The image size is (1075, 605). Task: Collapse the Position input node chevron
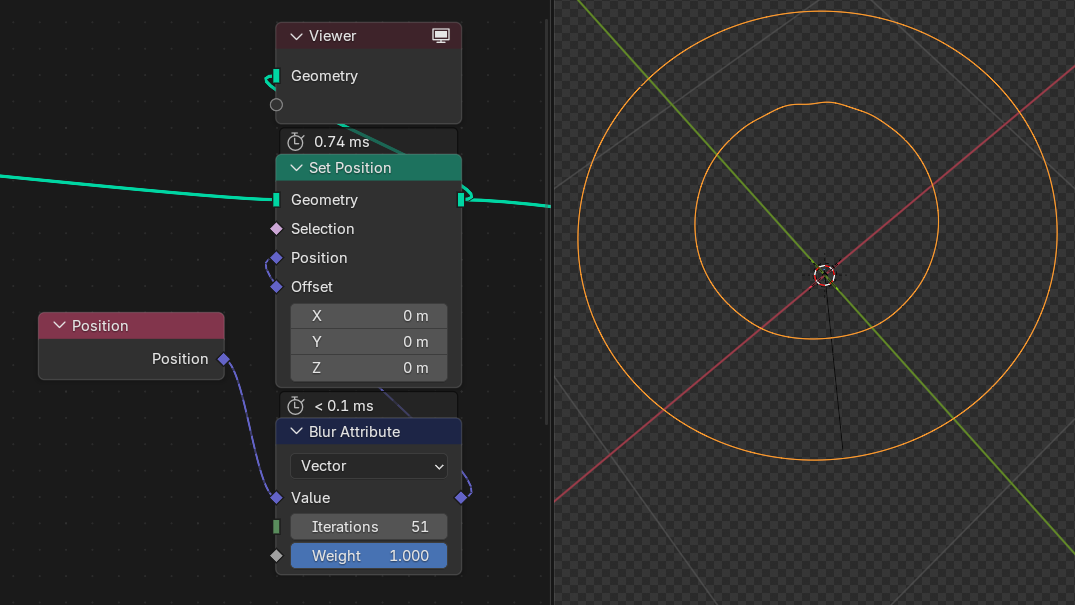point(60,325)
